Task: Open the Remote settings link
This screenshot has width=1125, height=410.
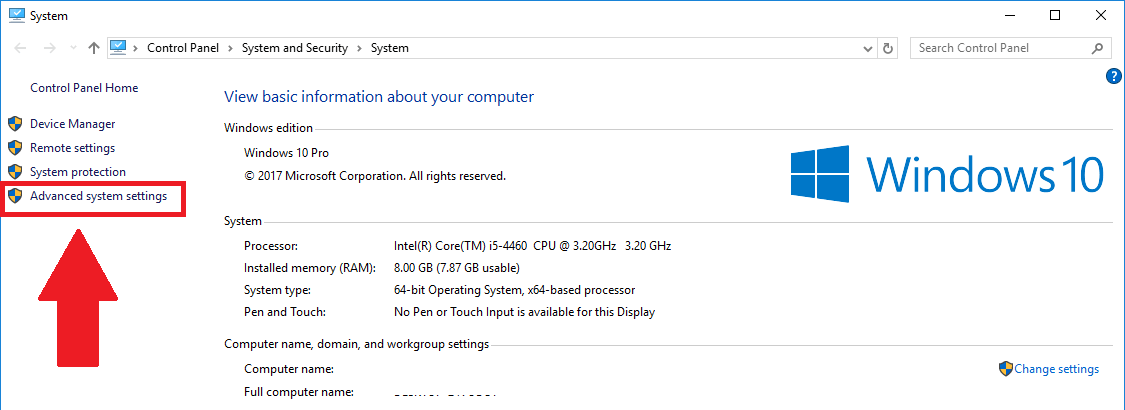Action: pos(72,148)
